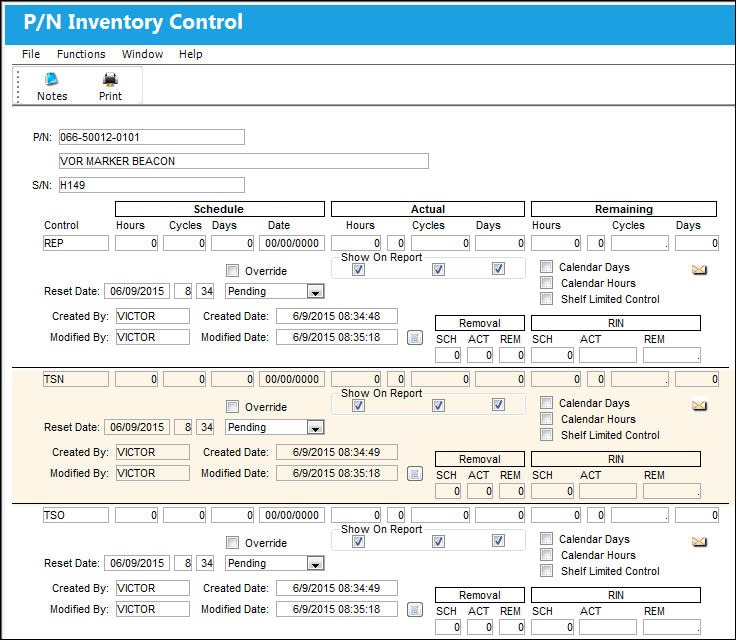Click REP Removal SCH field
This screenshot has width=736, height=640.
tap(448, 355)
